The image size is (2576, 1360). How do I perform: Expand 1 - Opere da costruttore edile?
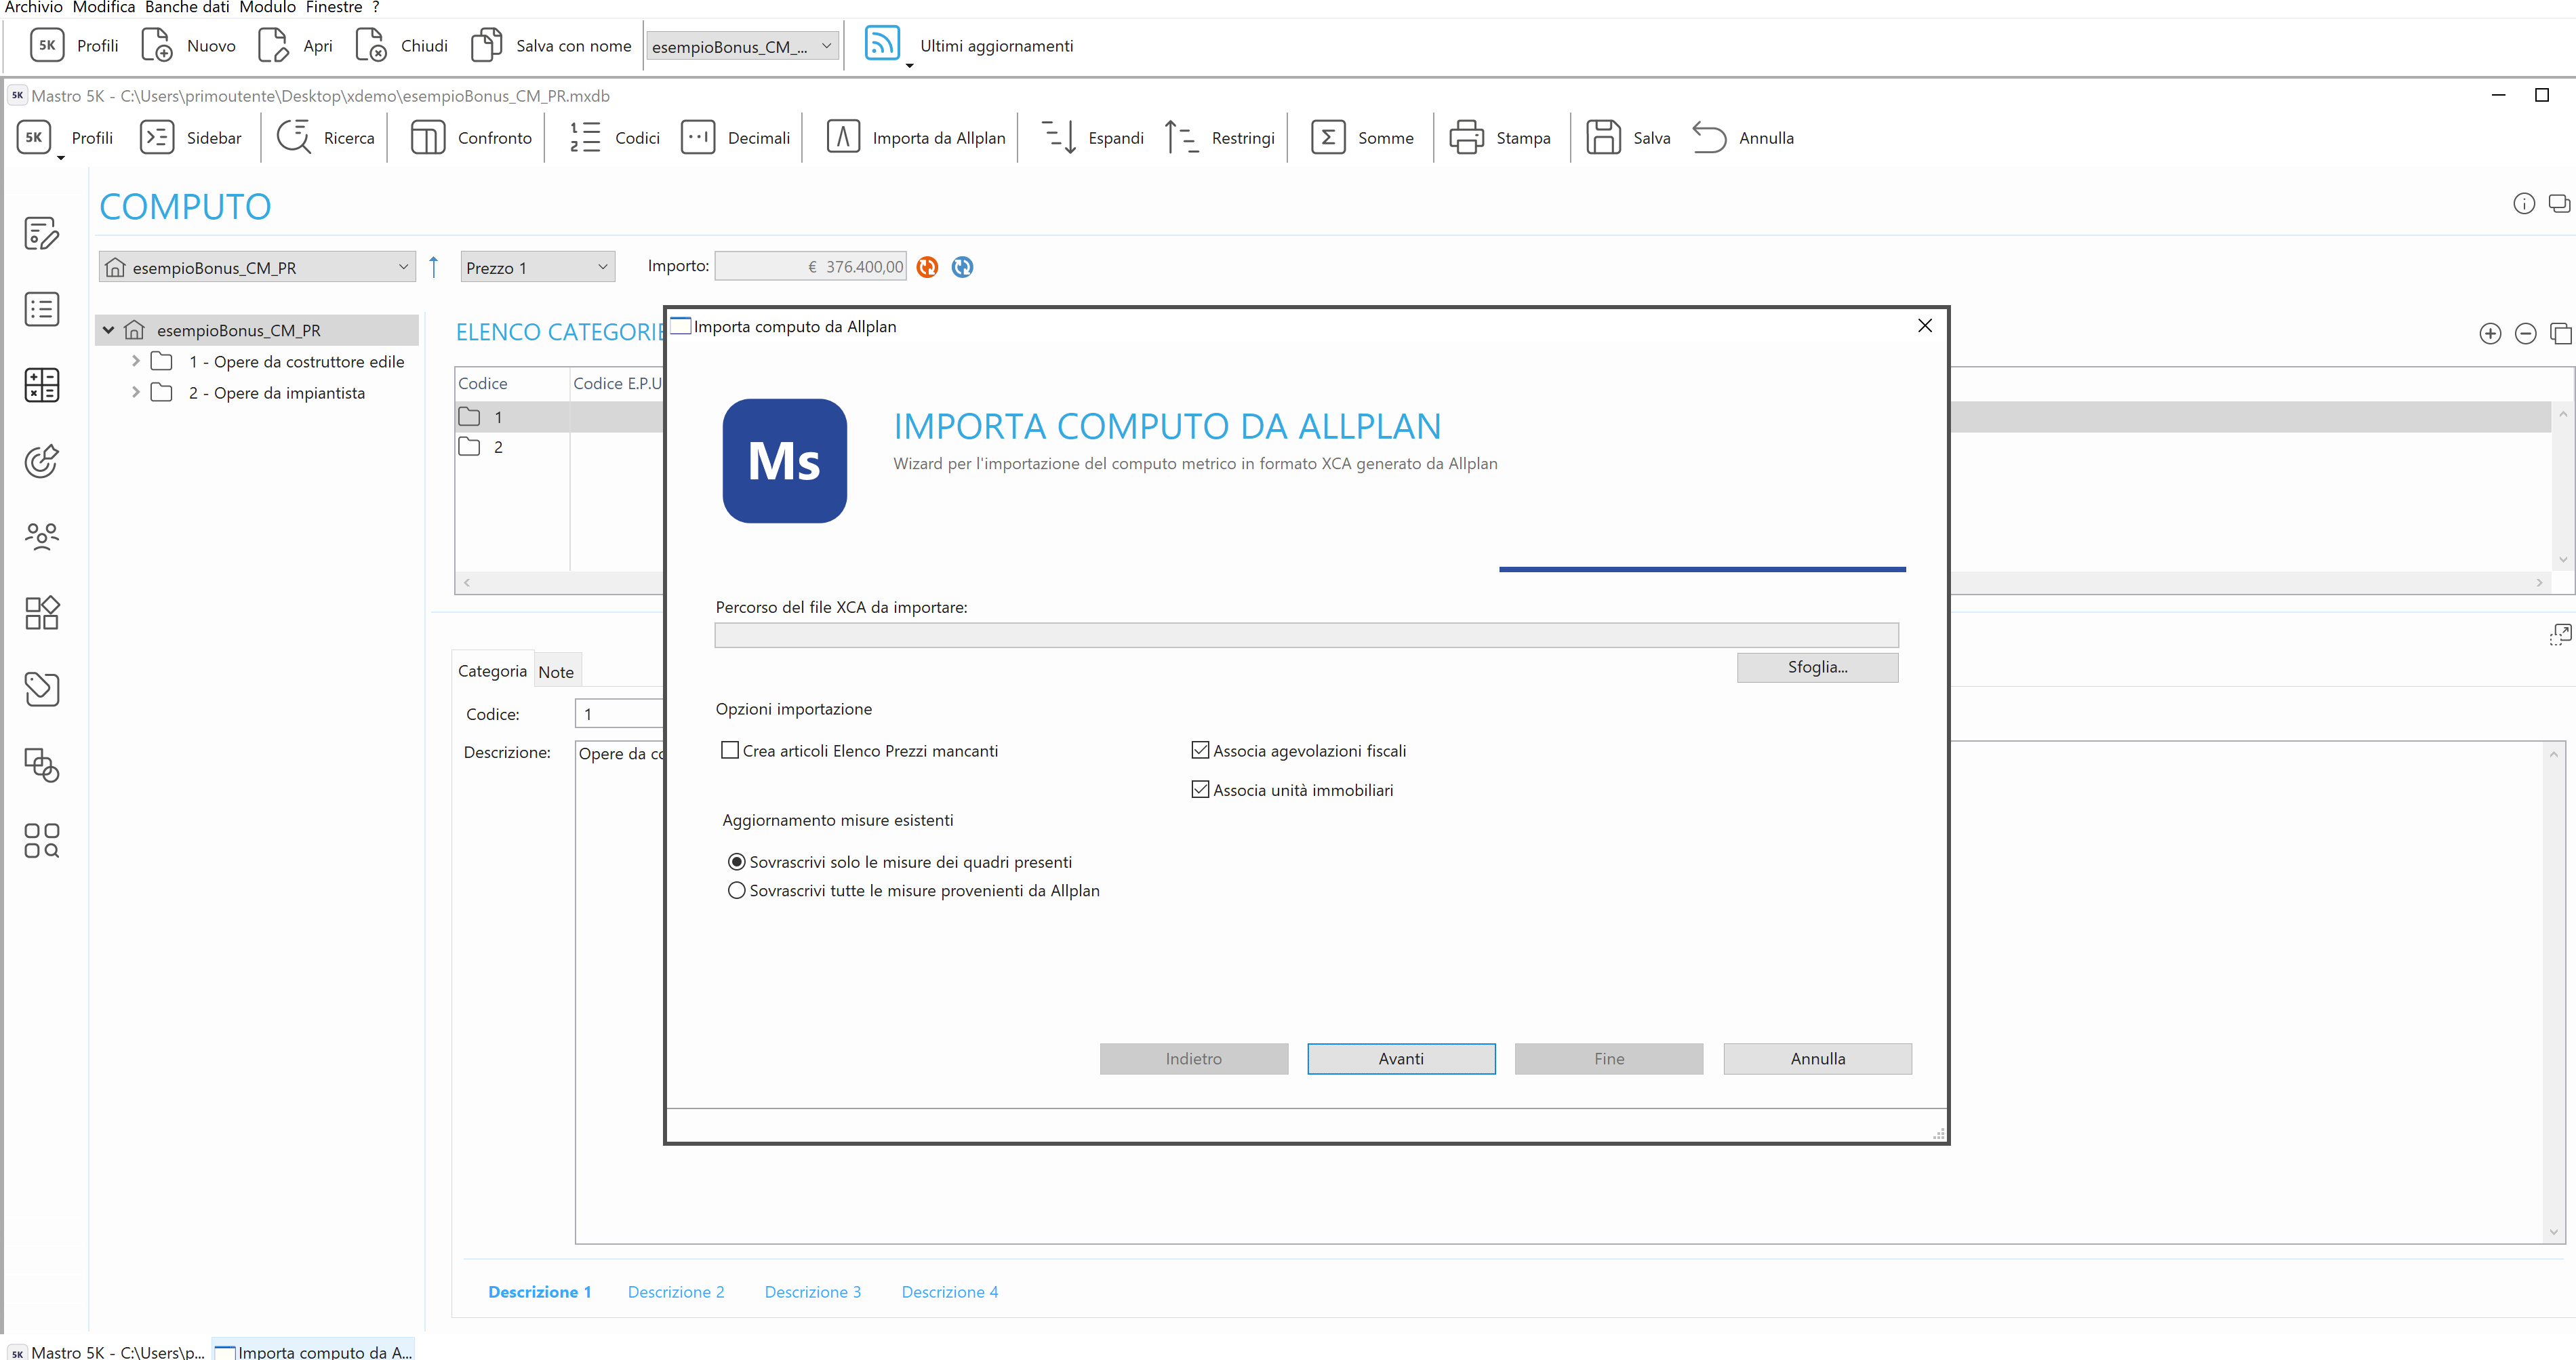tap(136, 361)
